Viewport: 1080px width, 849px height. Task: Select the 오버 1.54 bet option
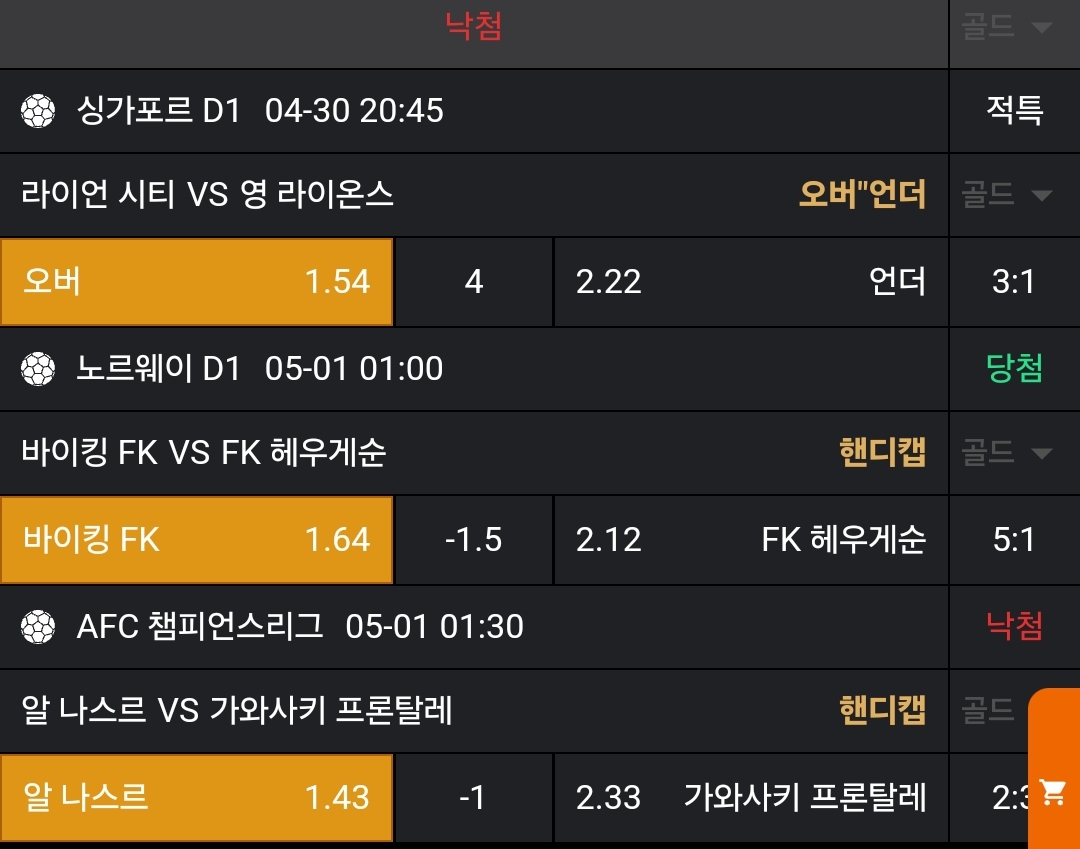(196, 282)
